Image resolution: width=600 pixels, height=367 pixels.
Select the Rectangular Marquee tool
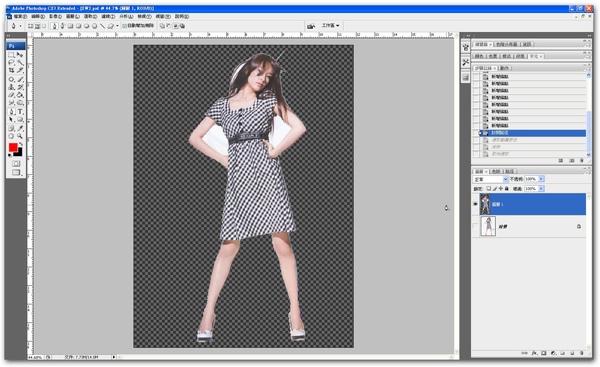[11, 55]
